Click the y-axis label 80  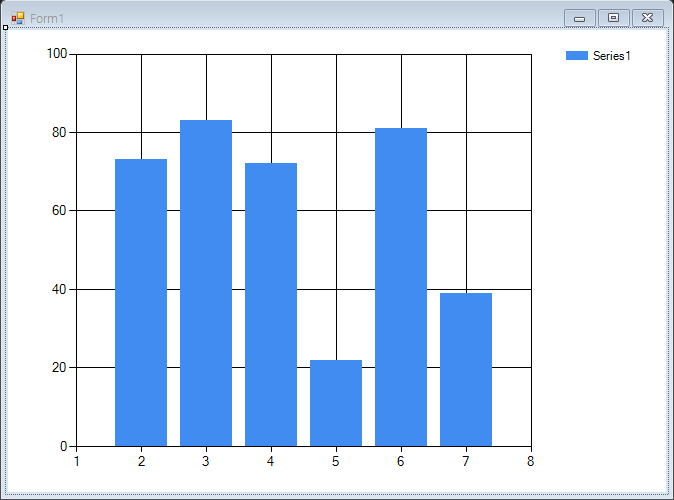(x=59, y=132)
